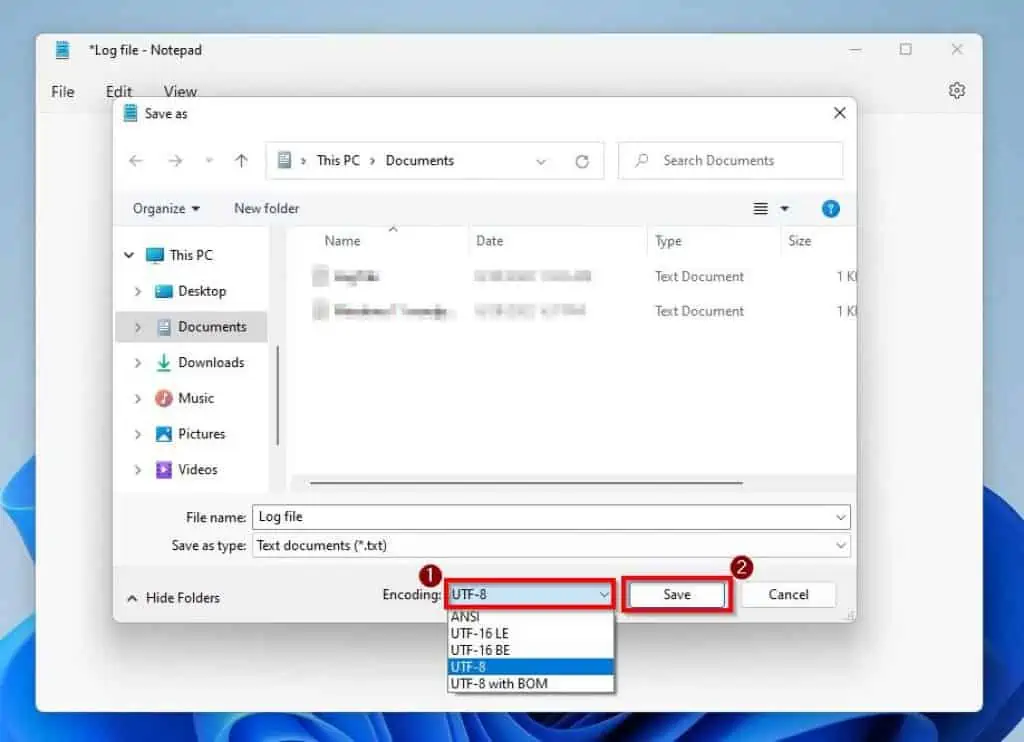The height and width of the screenshot is (742, 1024).
Task: Open the view options dropdown arrow
Action: pos(784,209)
